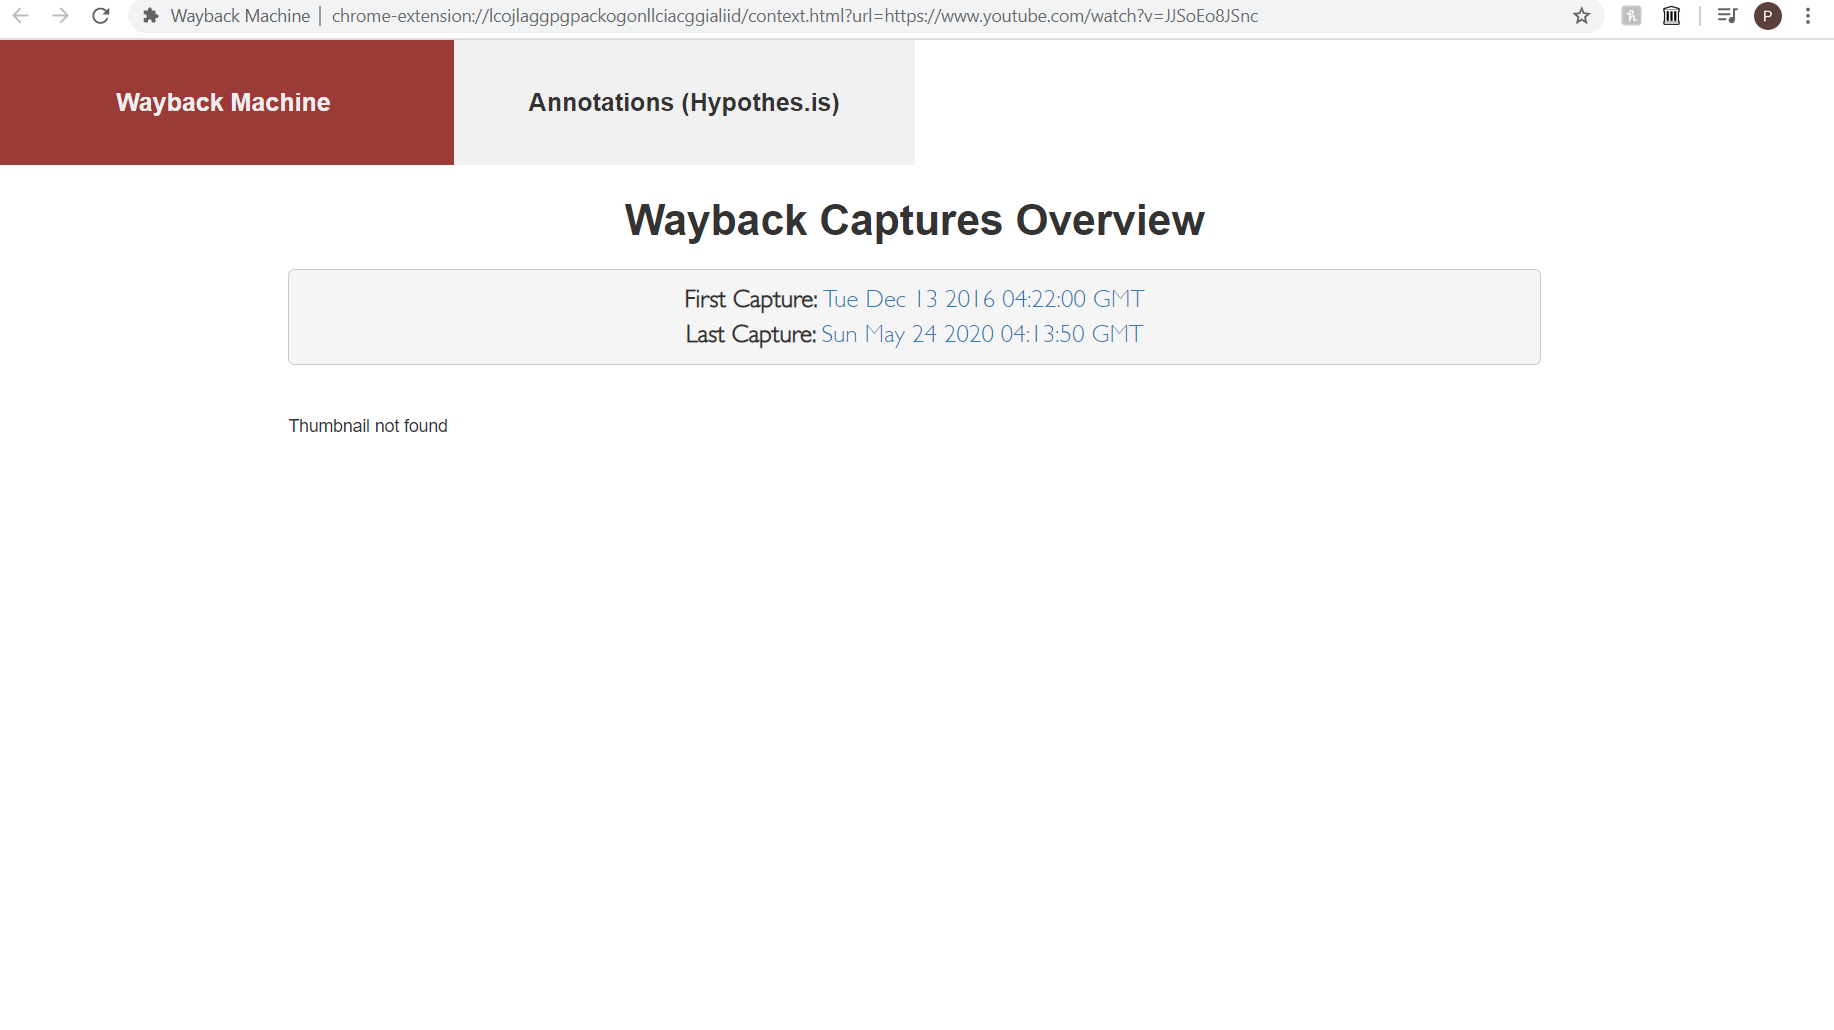
Task: Navigate back using the browser back arrow
Action: [x=21, y=16]
